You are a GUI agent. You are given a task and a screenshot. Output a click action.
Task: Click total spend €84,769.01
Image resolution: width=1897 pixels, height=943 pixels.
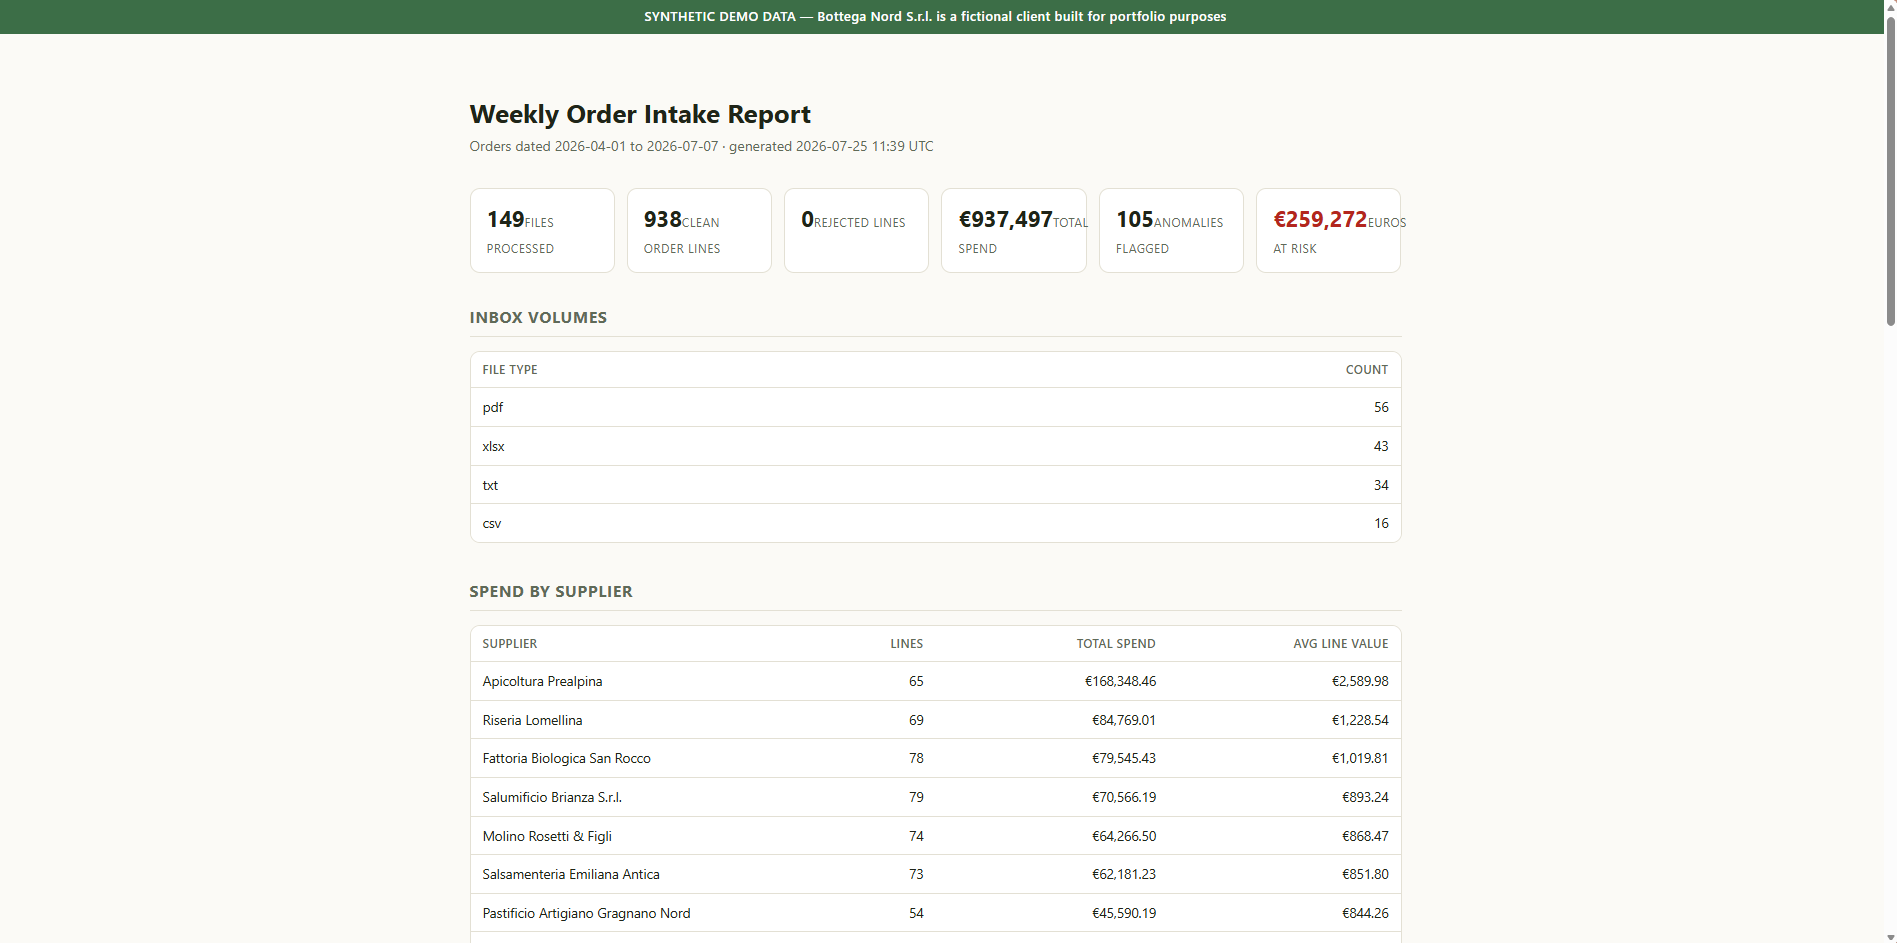[1124, 720]
